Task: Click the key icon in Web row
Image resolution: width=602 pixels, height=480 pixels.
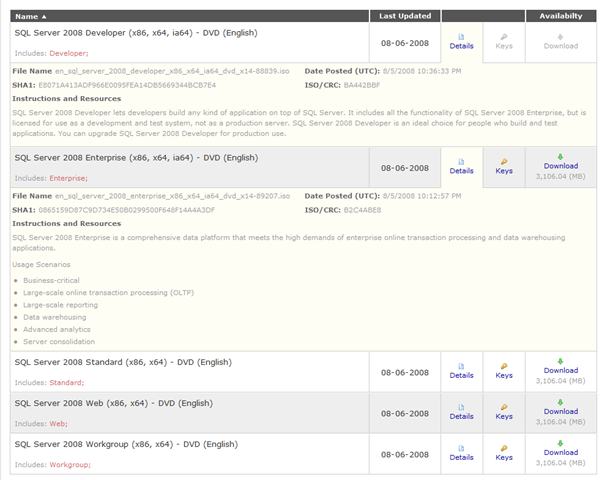Action: (504, 407)
